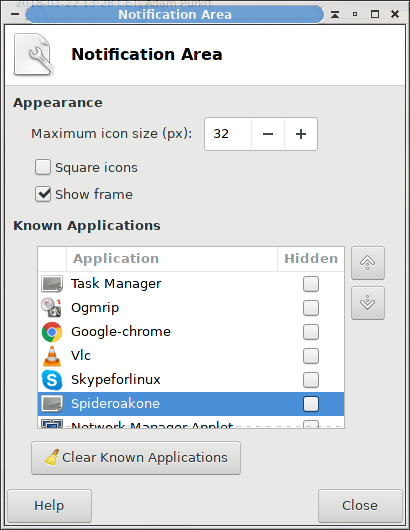Select the Ogmrip row text
The height and width of the screenshot is (530, 410).
point(95,308)
